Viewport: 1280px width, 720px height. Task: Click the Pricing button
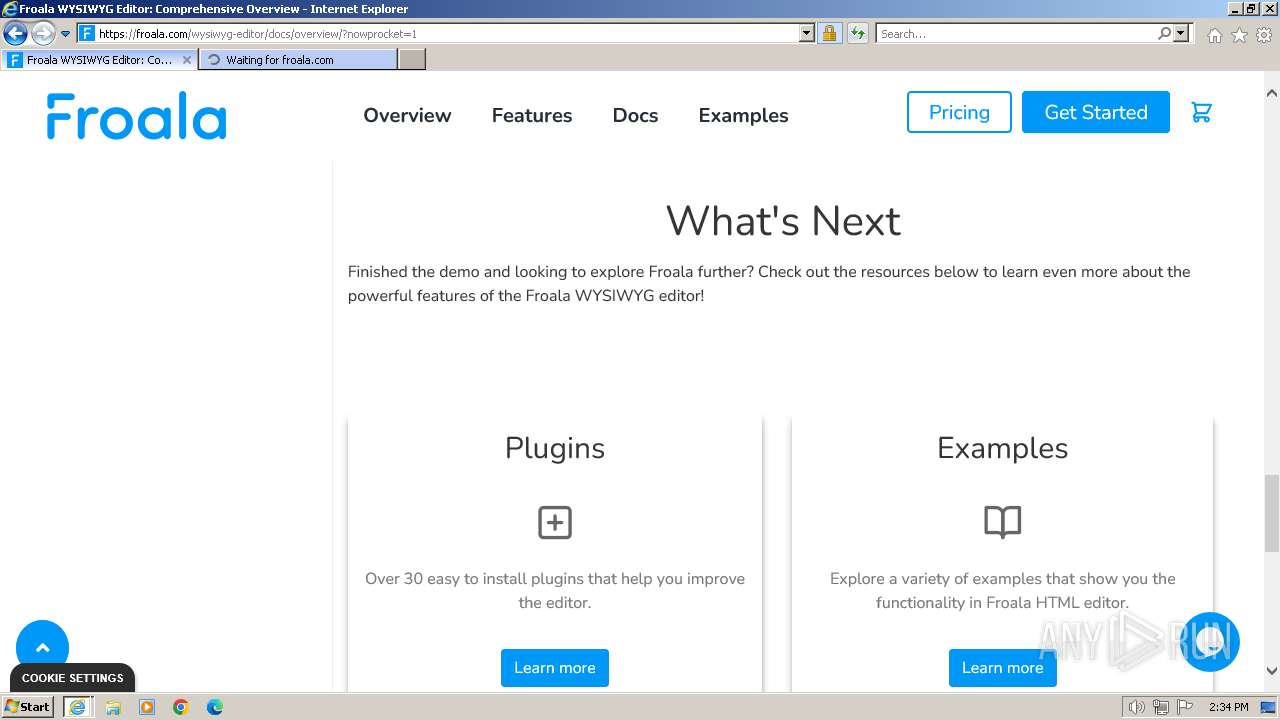959,112
